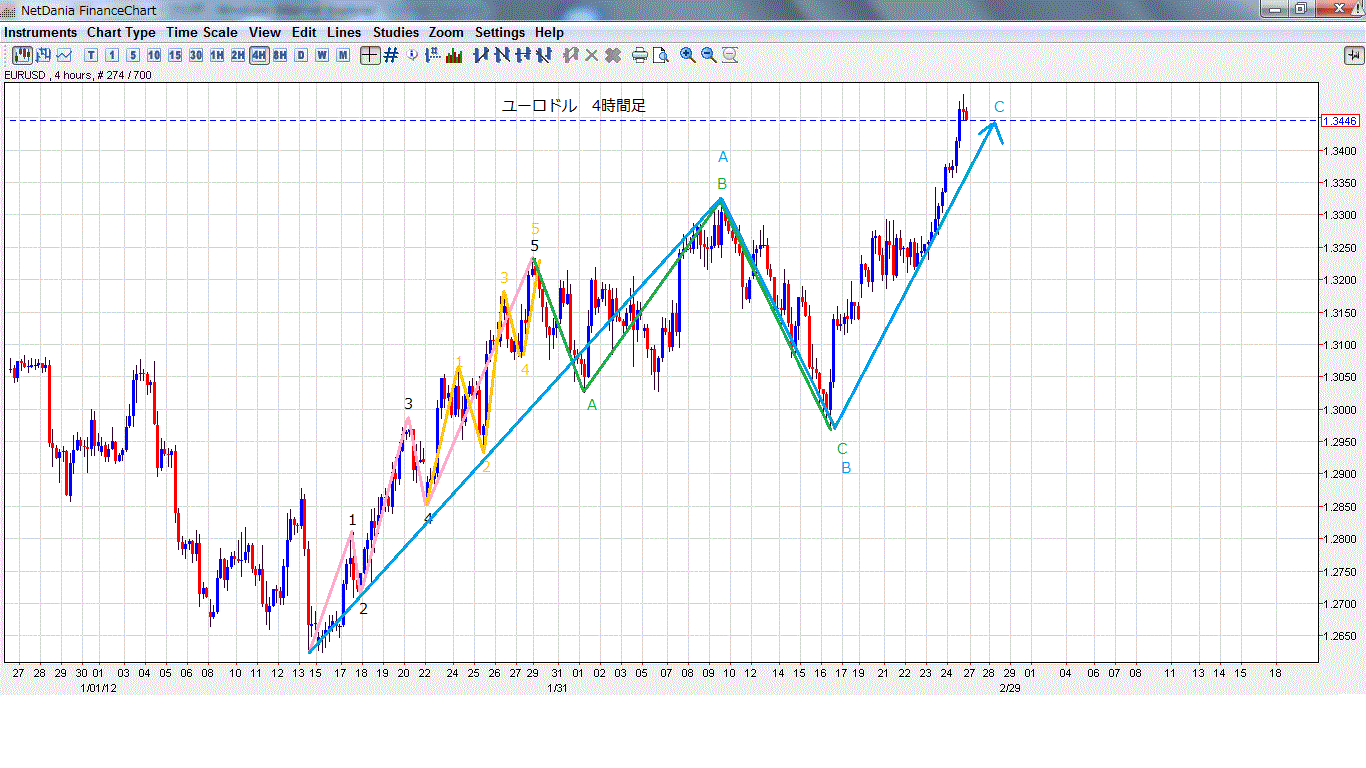Open the Studies menu
This screenshot has height=768, width=1366.
pyautogui.click(x=396, y=32)
